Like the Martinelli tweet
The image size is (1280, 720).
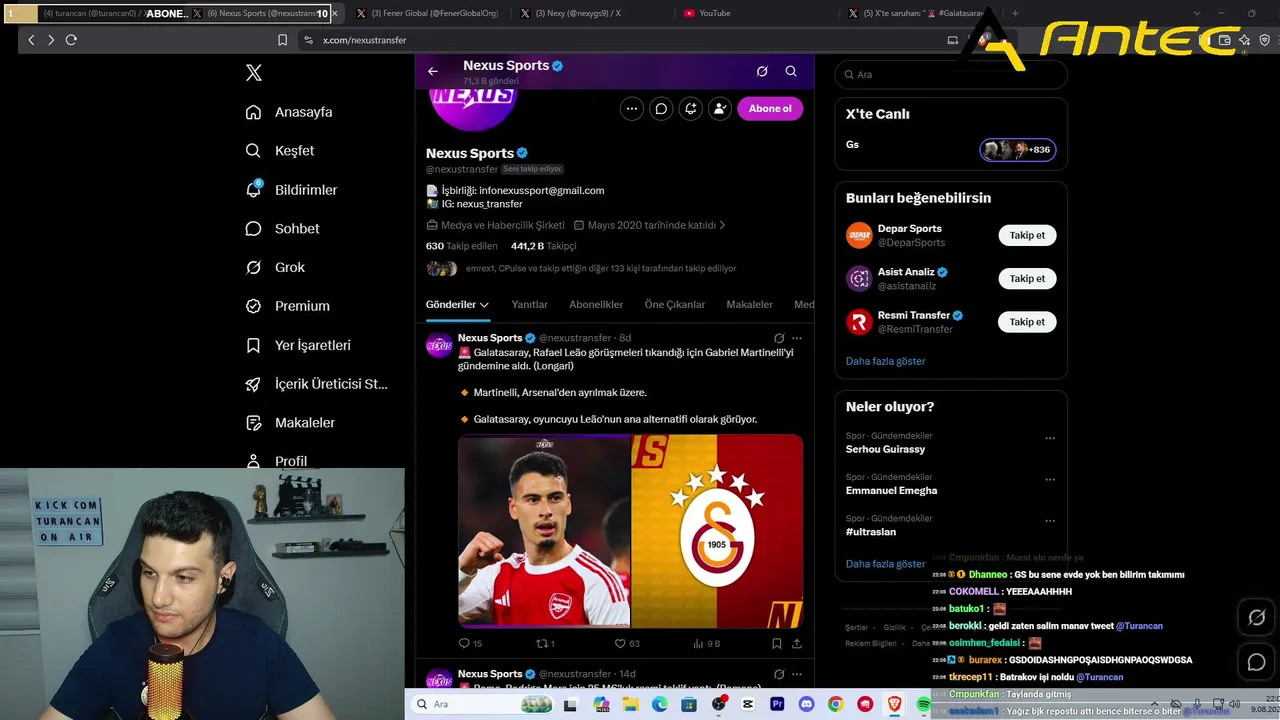(627, 644)
